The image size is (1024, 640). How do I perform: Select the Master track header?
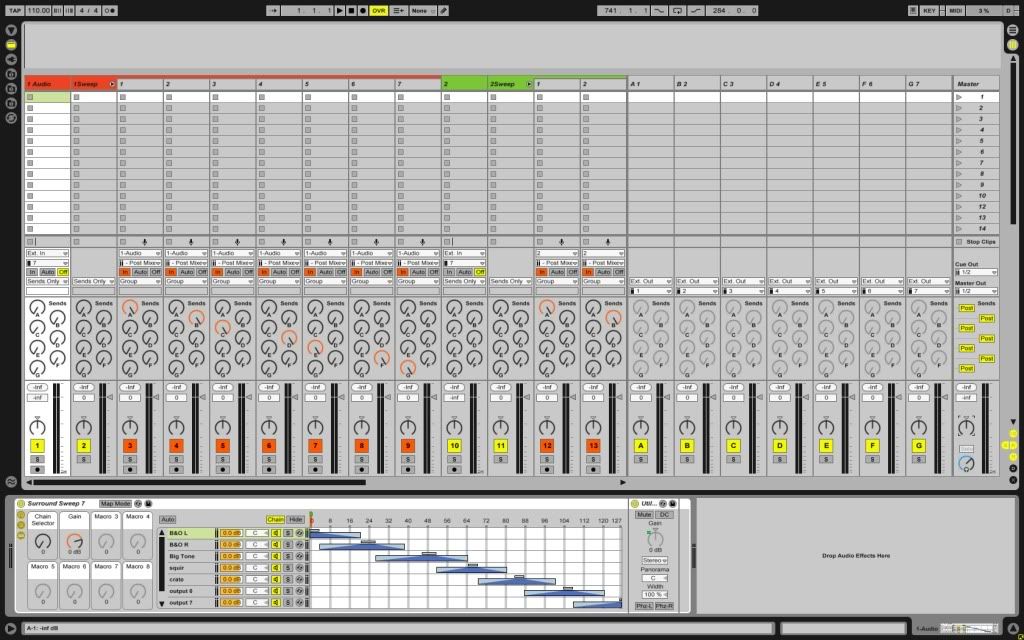pos(976,84)
